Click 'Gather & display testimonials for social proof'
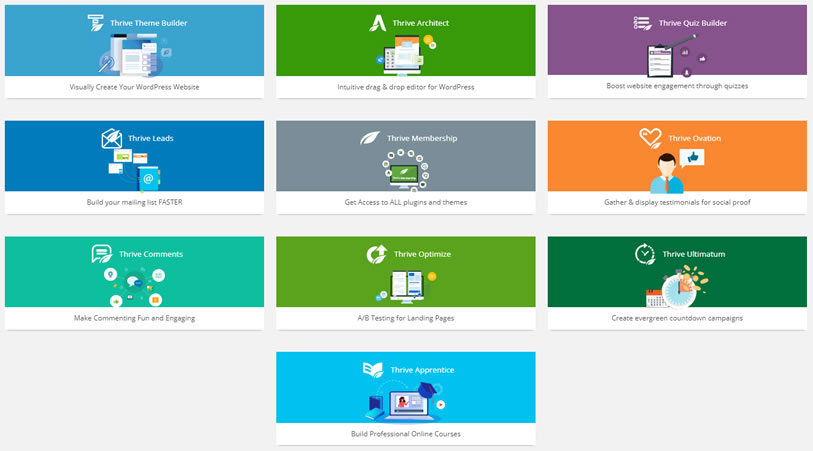This screenshot has height=451, width=813. pos(677,202)
